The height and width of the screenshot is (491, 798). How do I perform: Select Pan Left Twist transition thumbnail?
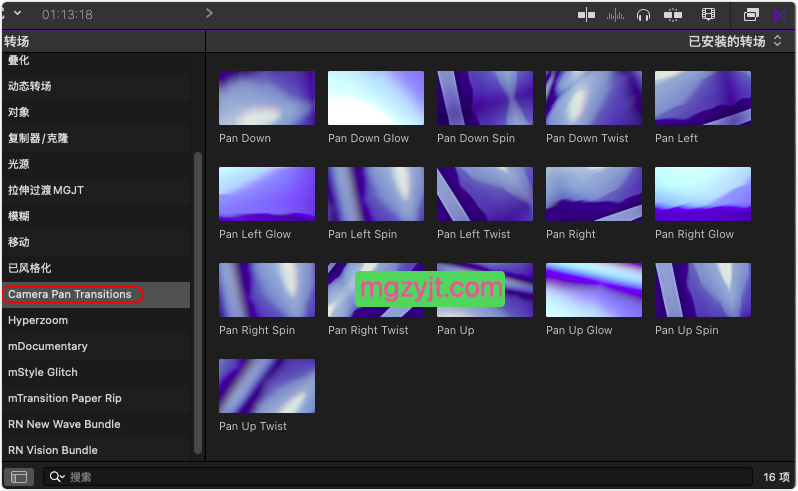[x=484, y=194]
